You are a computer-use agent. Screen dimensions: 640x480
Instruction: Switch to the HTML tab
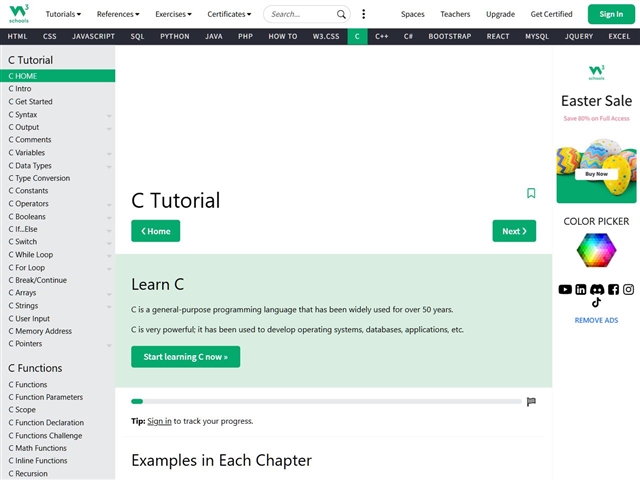(17, 36)
